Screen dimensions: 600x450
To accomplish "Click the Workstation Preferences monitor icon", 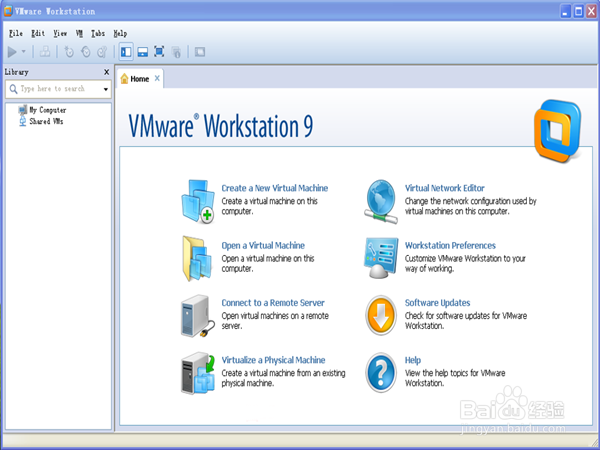I will (x=381, y=258).
